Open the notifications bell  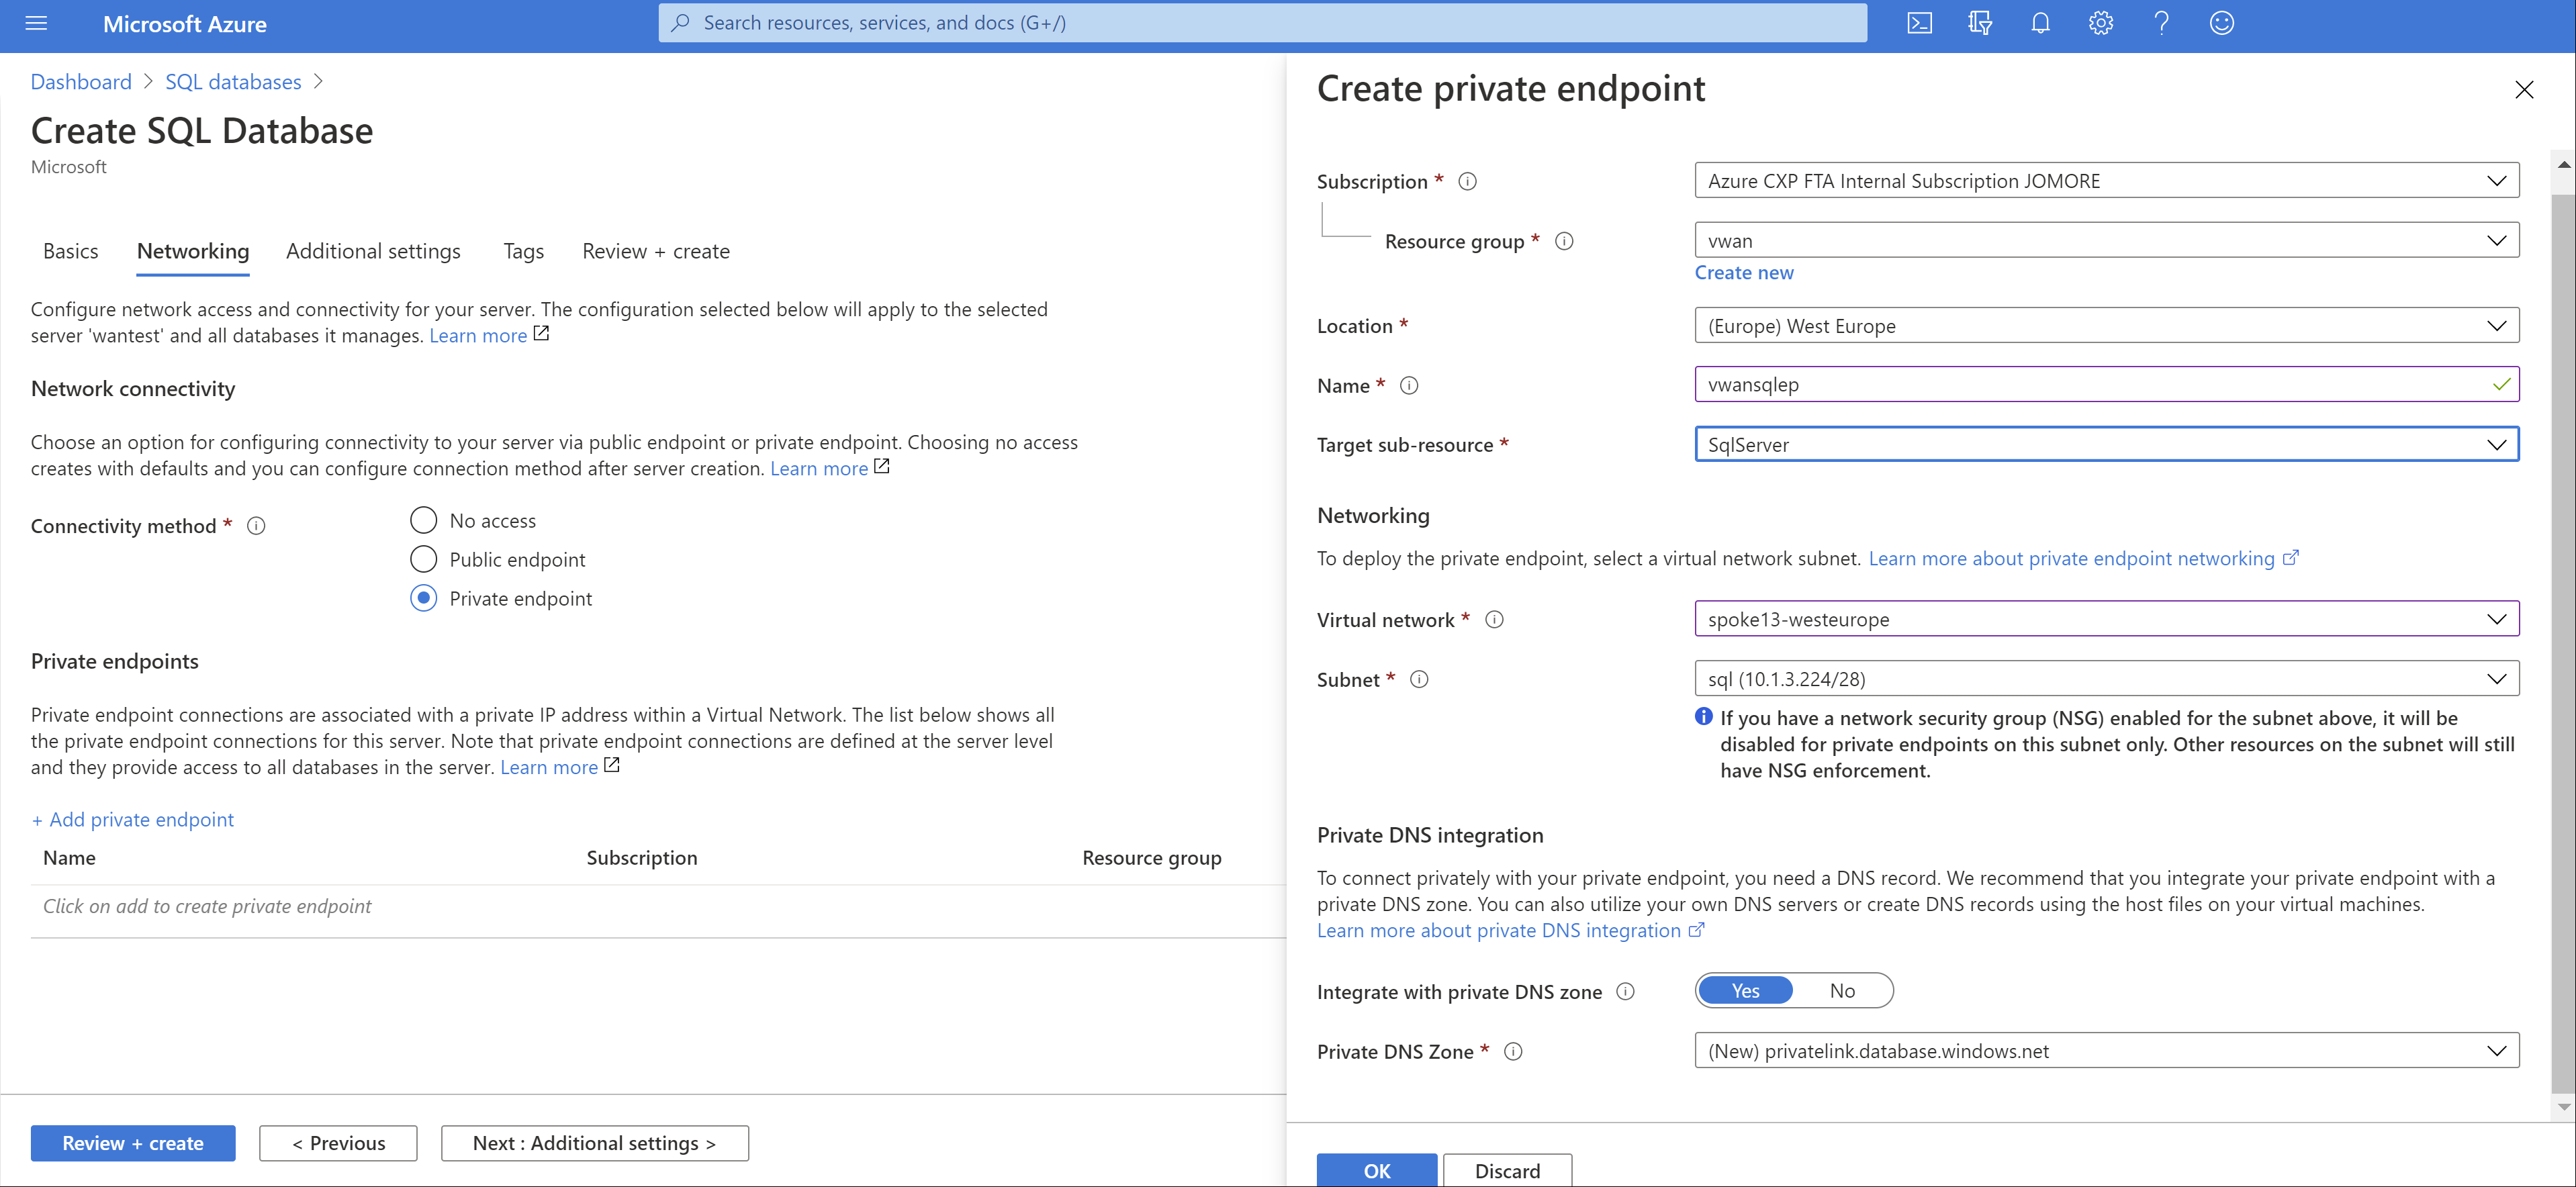pos(2040,23)
